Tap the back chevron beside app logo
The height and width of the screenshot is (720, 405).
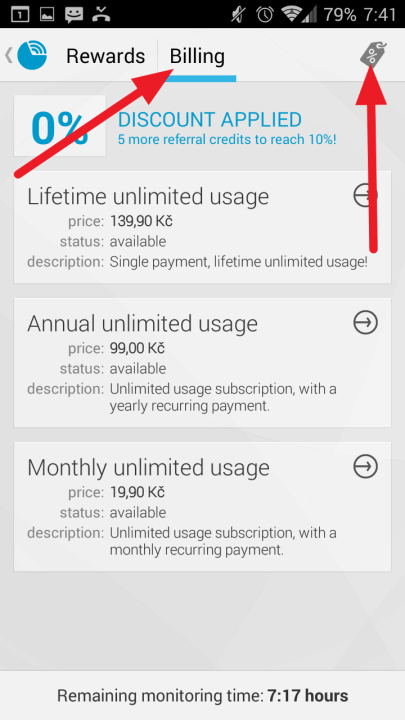pos(9,55)
